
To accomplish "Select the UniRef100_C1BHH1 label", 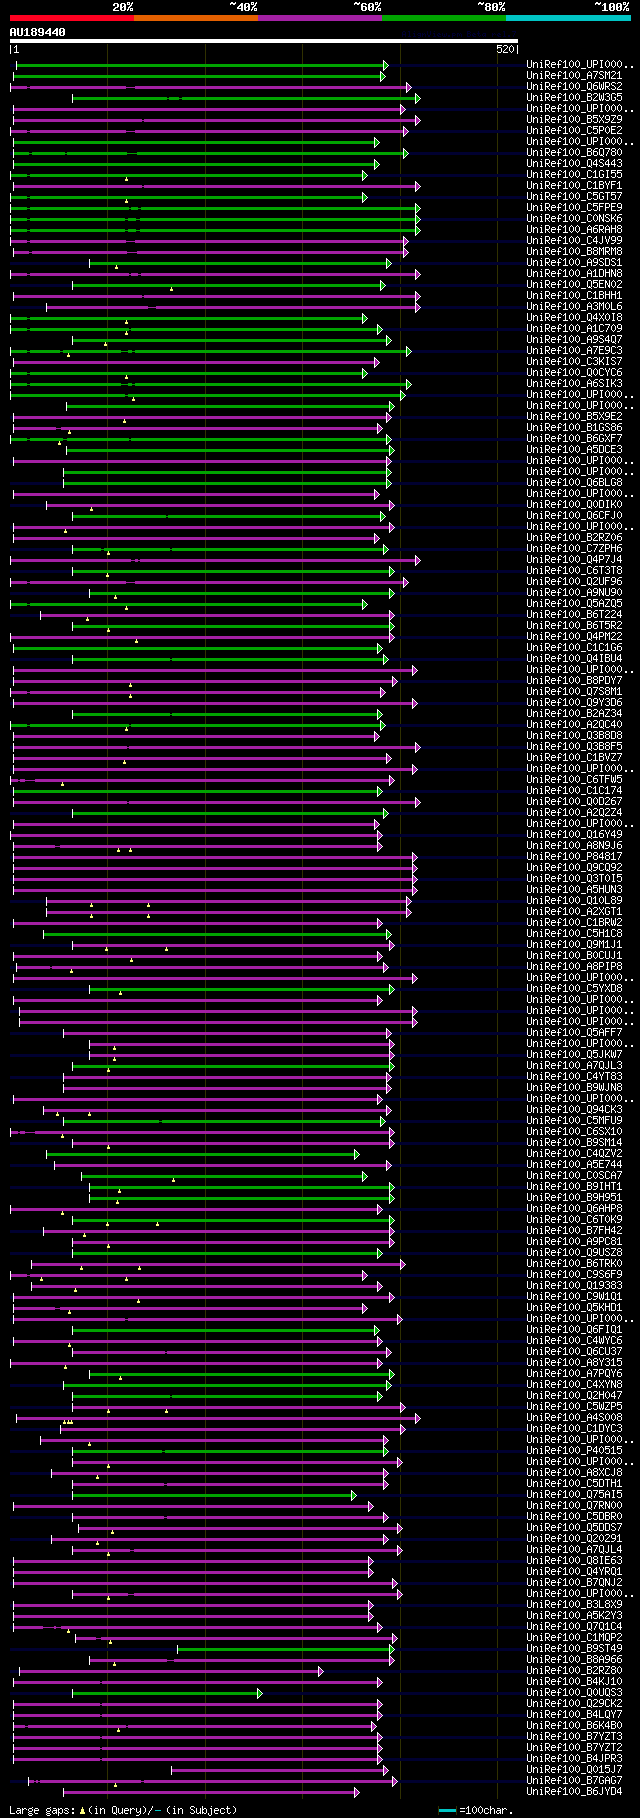I will 574,296.
